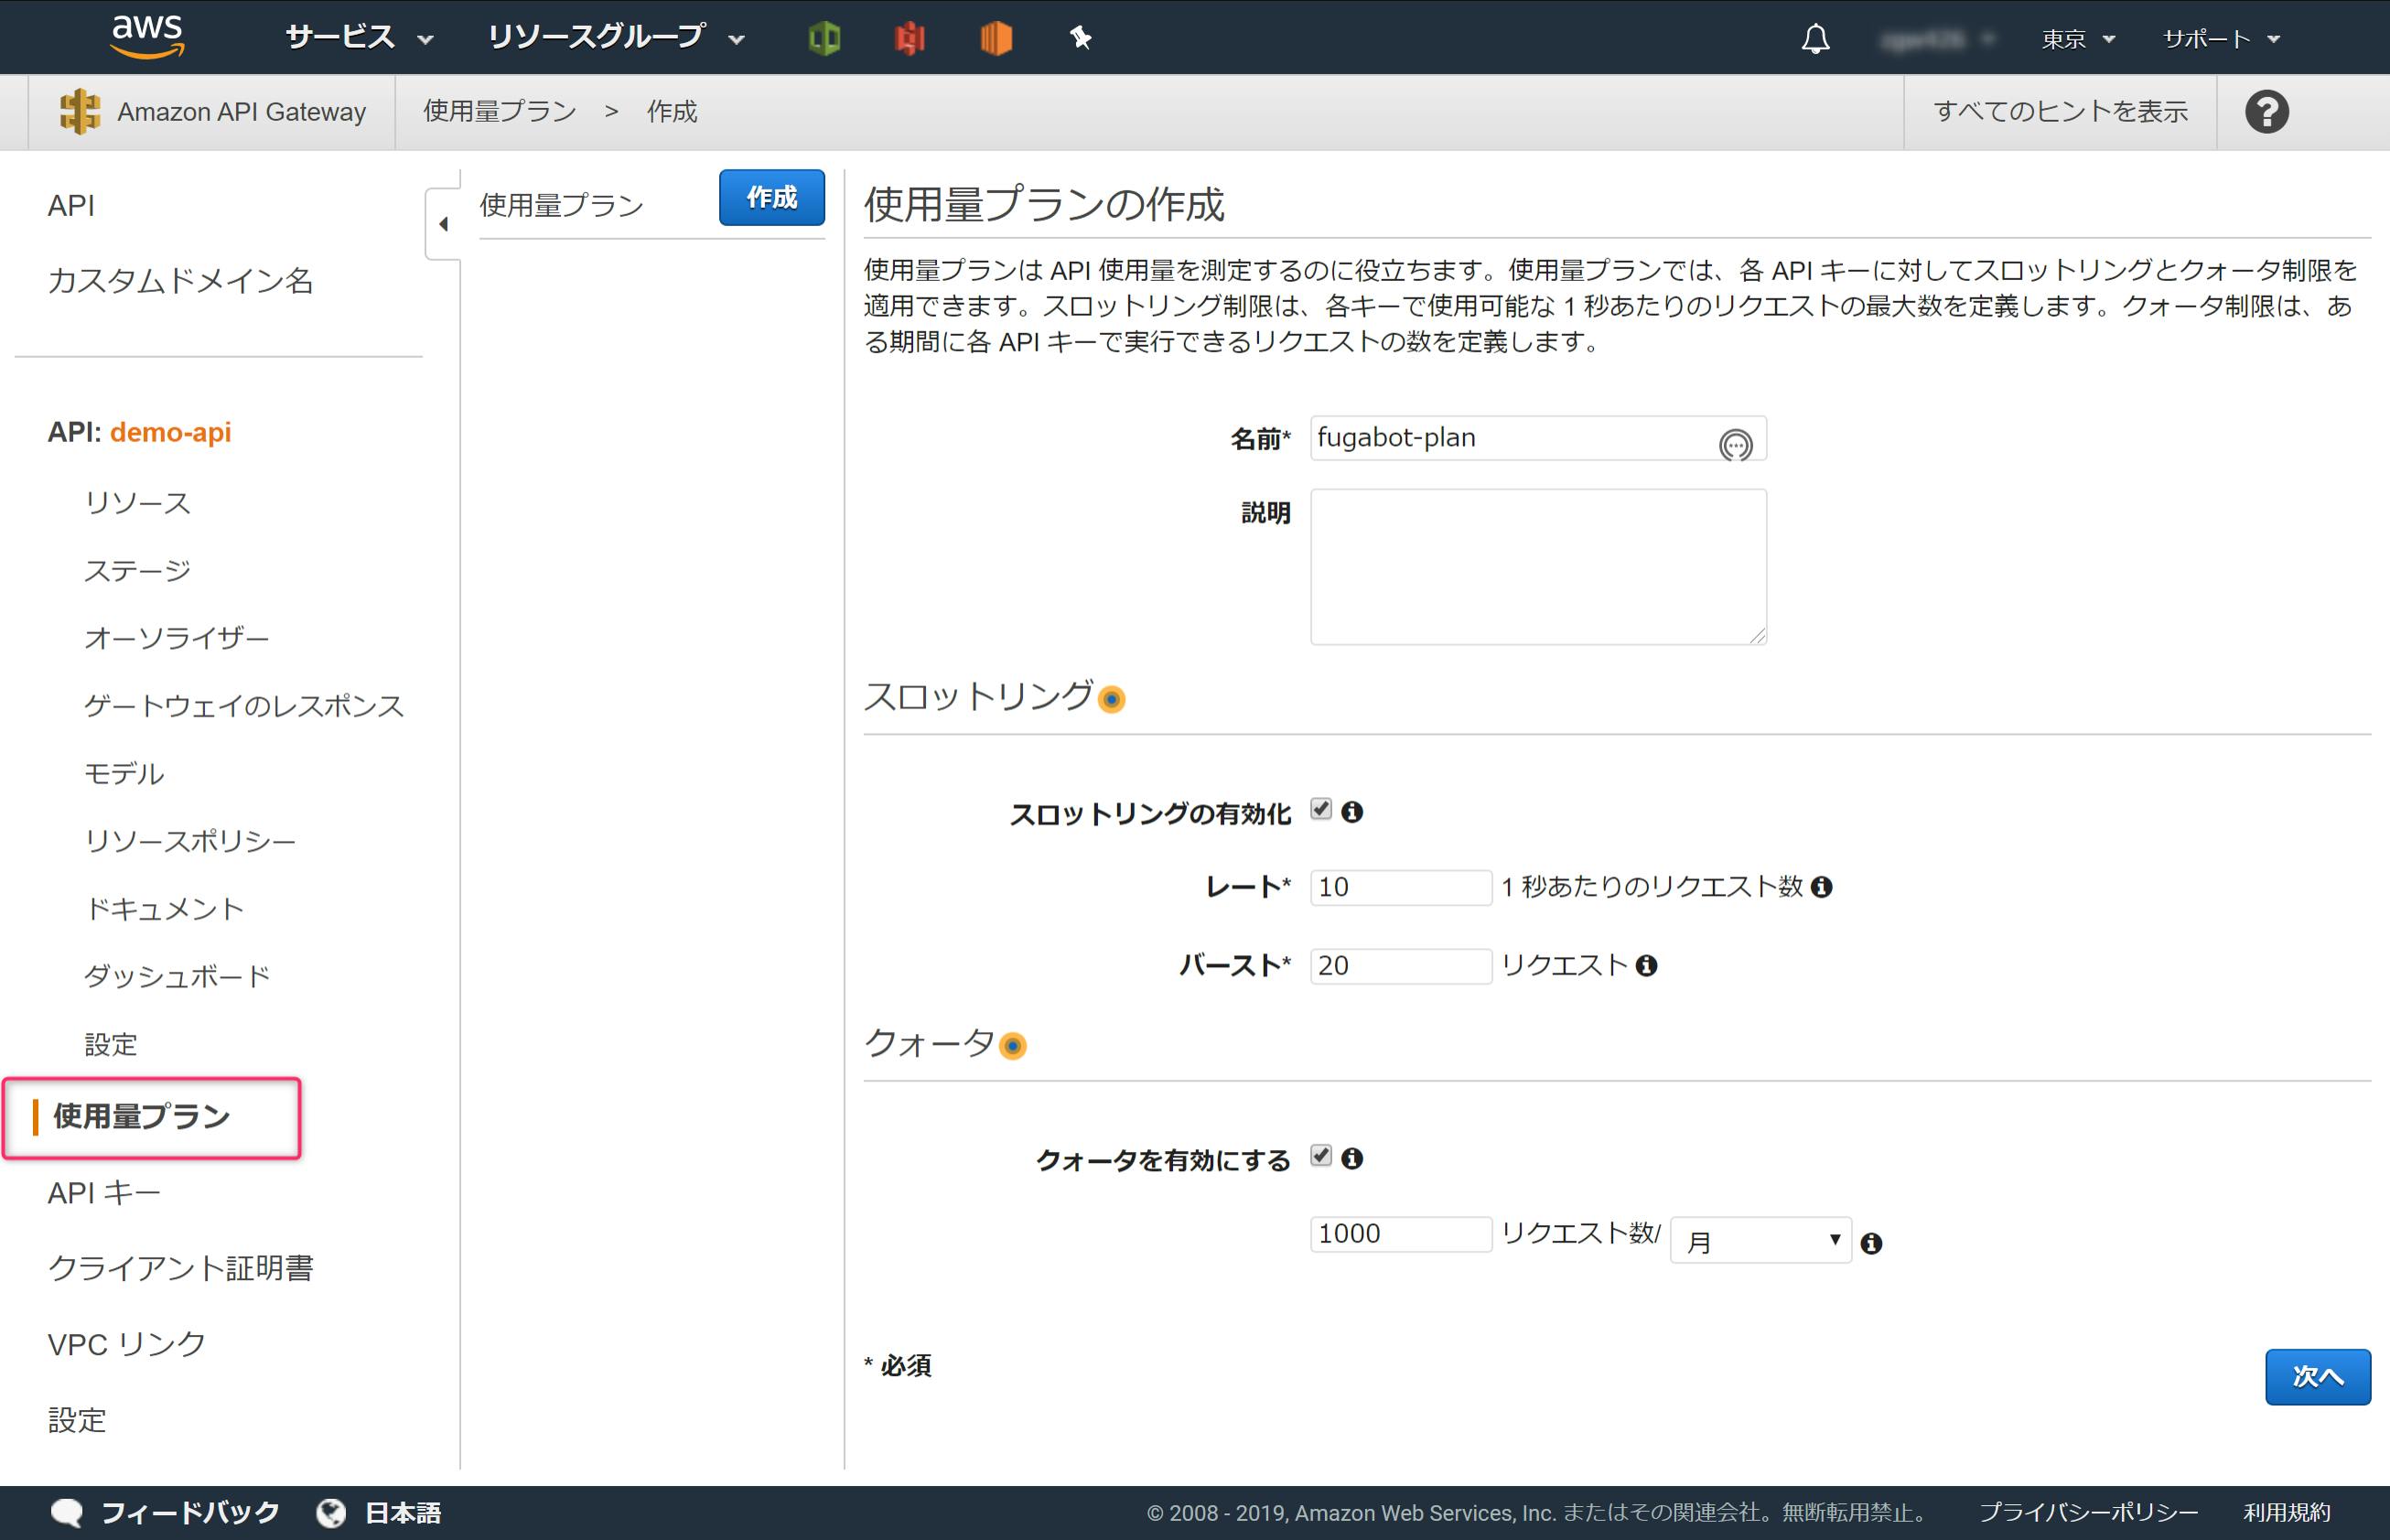Open the green cube shortcut icon

click(824, 38)
